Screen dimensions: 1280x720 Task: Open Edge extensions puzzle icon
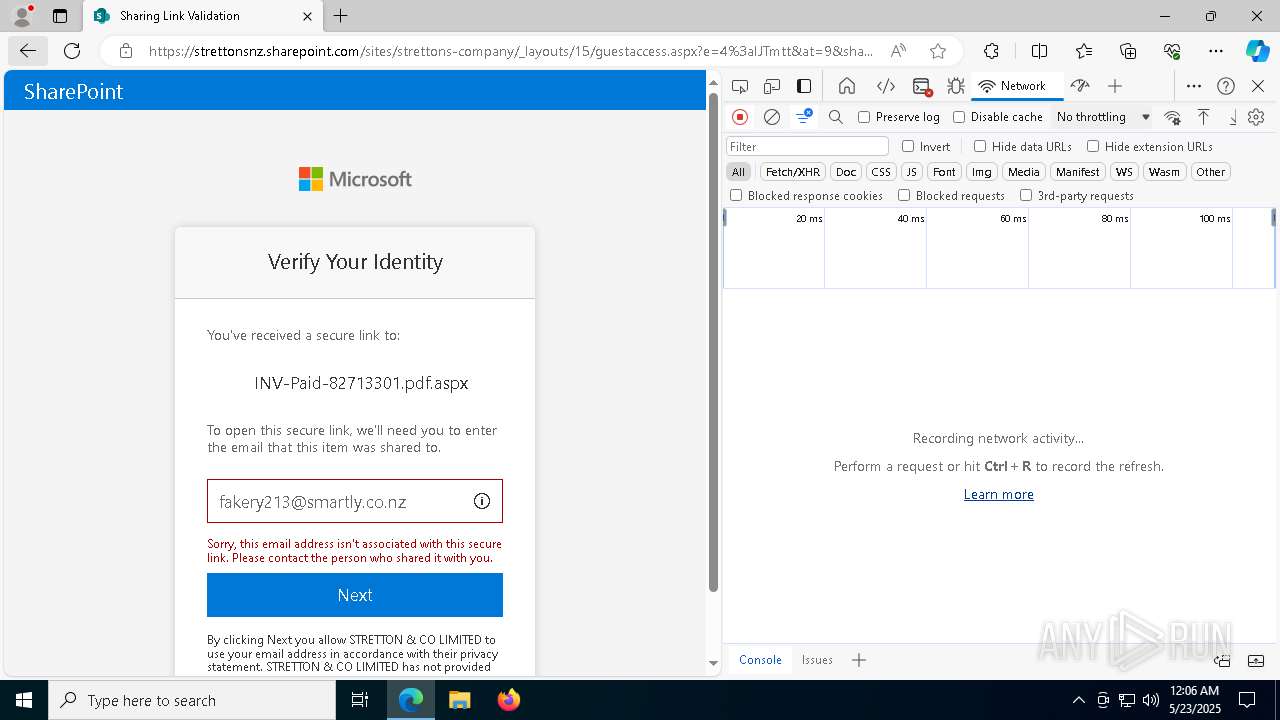pos(991,51)
